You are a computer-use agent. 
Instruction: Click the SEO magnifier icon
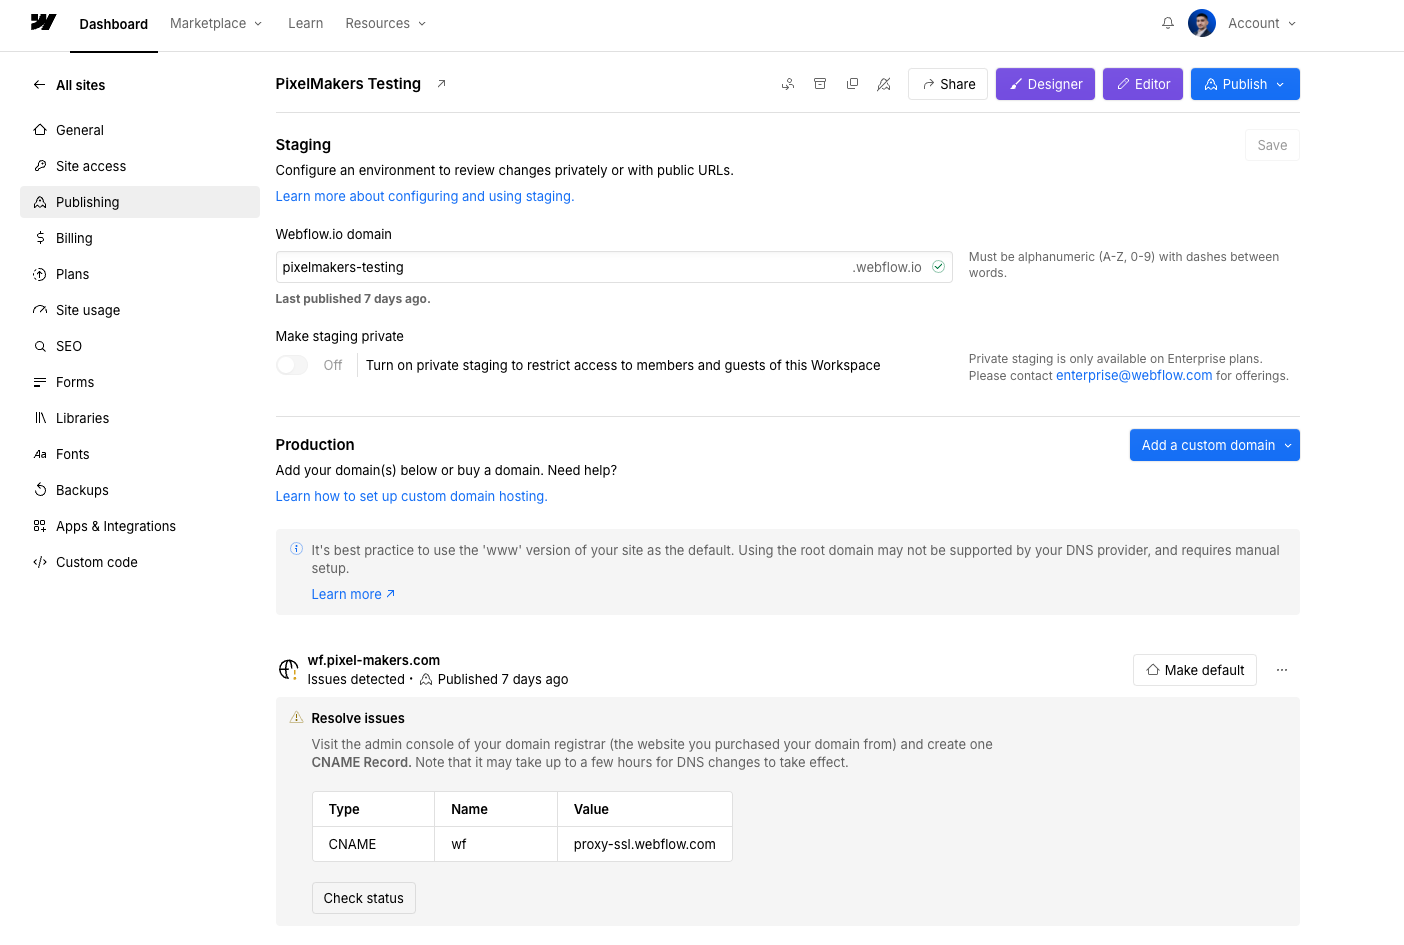tap(40, 346)
